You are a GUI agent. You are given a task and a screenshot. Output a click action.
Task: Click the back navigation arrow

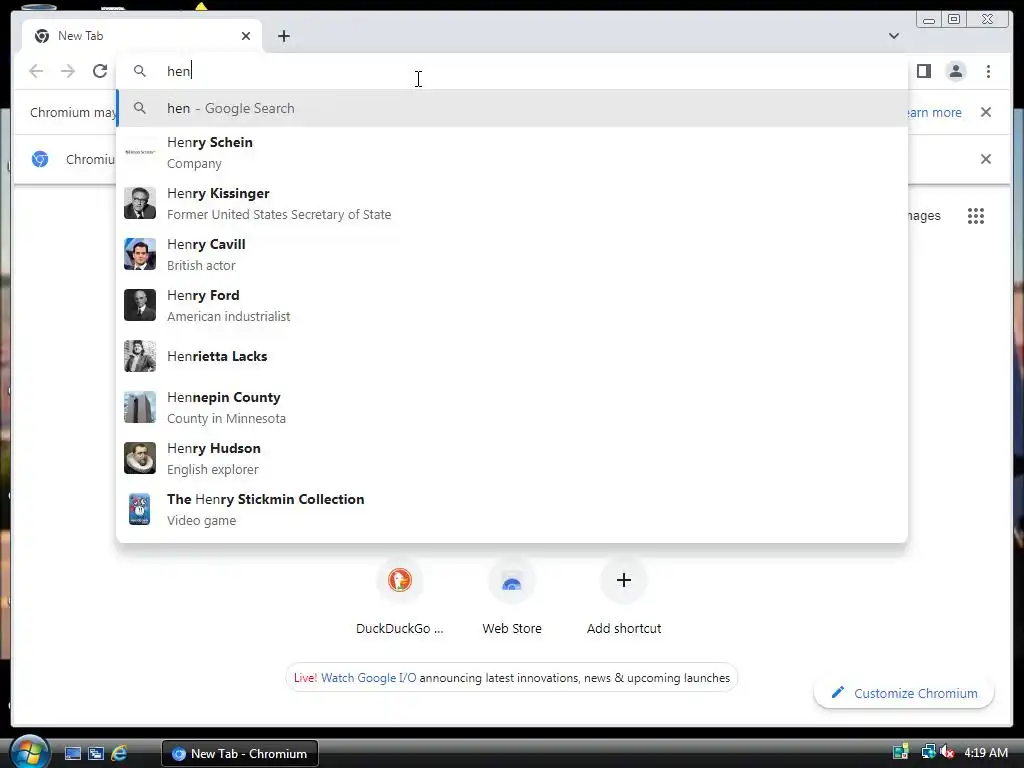(x=37, y=71)
